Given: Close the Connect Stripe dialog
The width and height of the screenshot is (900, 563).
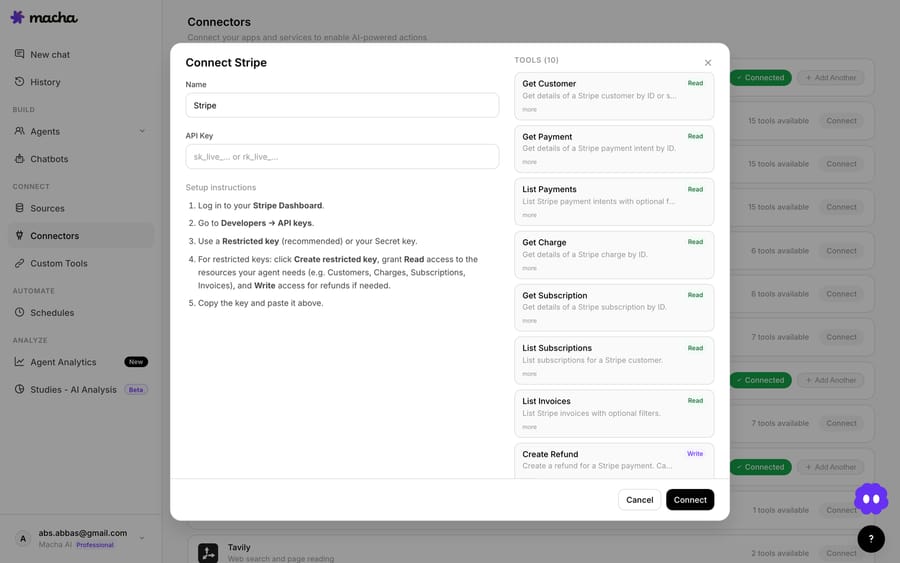Looking at the screenshot, I should 708,63.
